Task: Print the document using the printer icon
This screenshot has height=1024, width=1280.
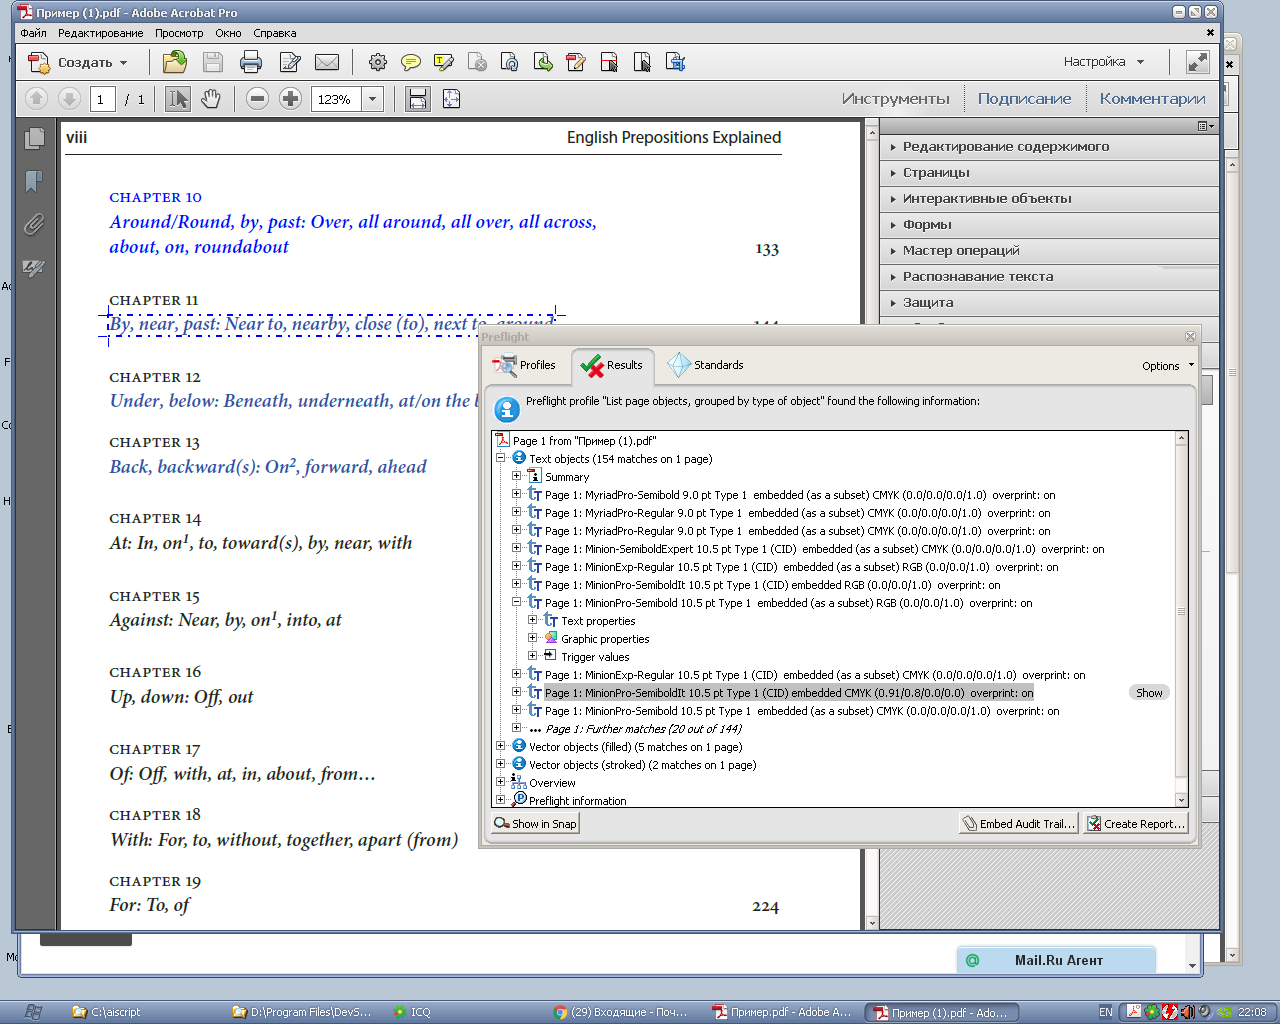Action: pyautogui.click(x=251, y=62)
